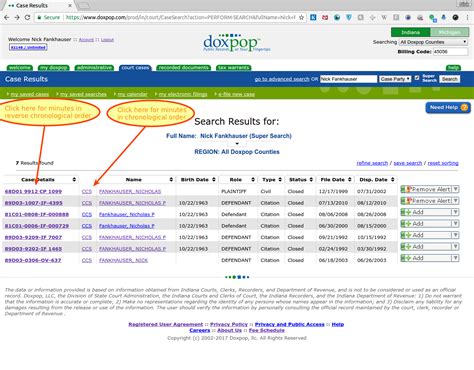Open the Searching All Doxpop Counties dropdown

point(433,42)
